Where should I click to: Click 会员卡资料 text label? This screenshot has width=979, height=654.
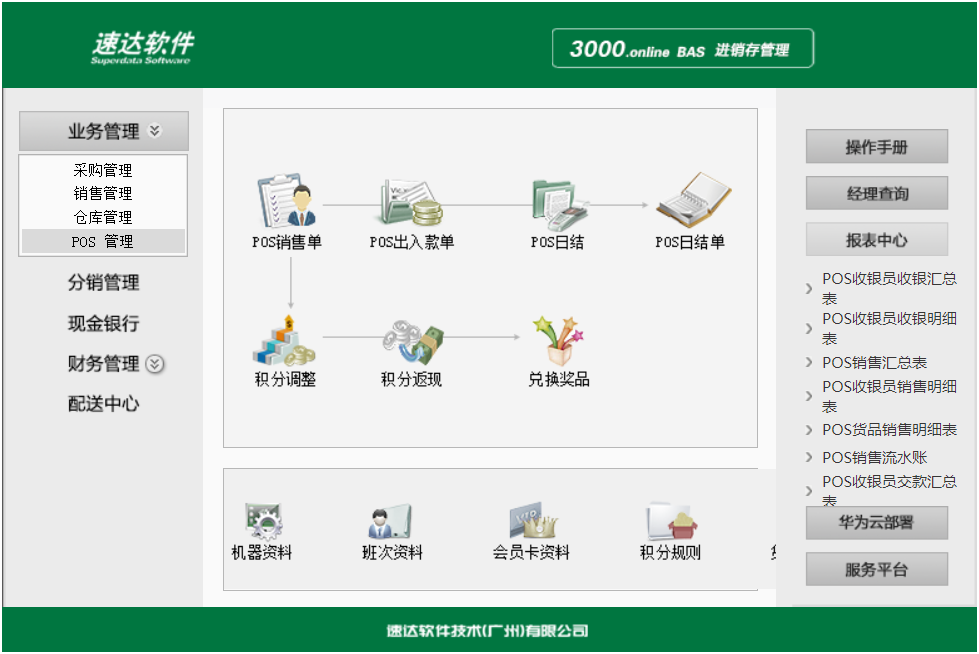[531, 552]
